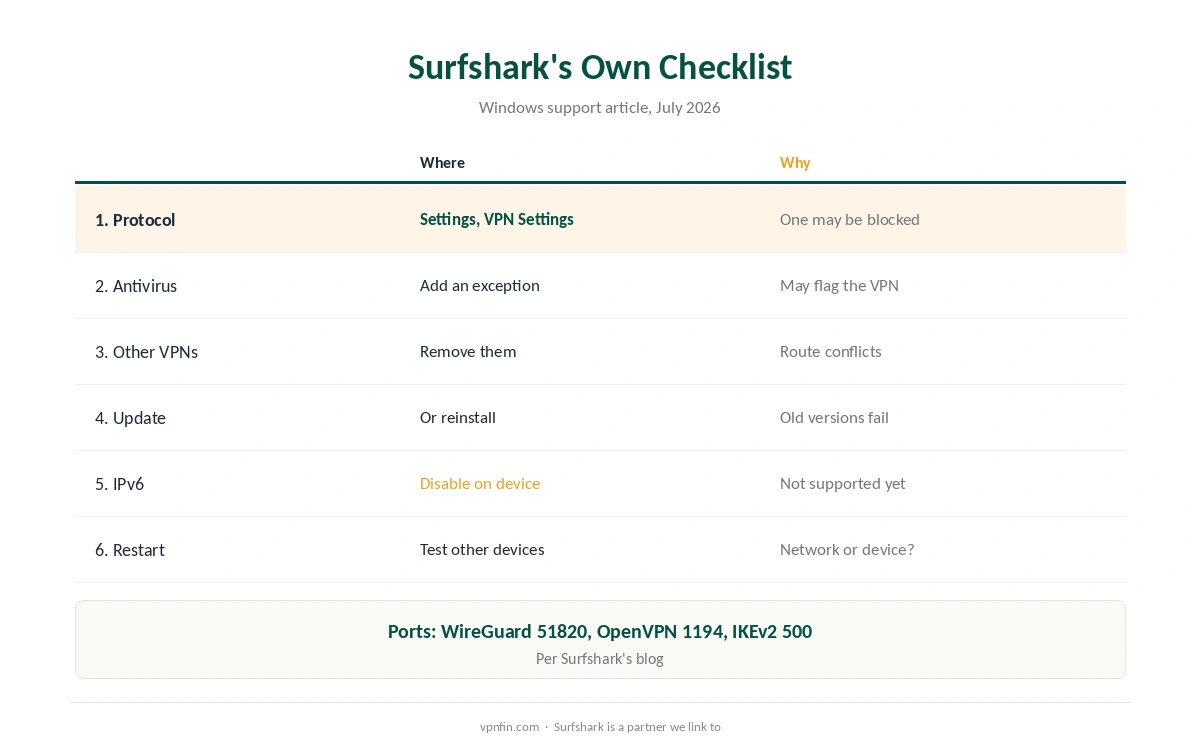Select the "4. Update" row label
The image size is (1200, 746).
[x=130, y=418]
